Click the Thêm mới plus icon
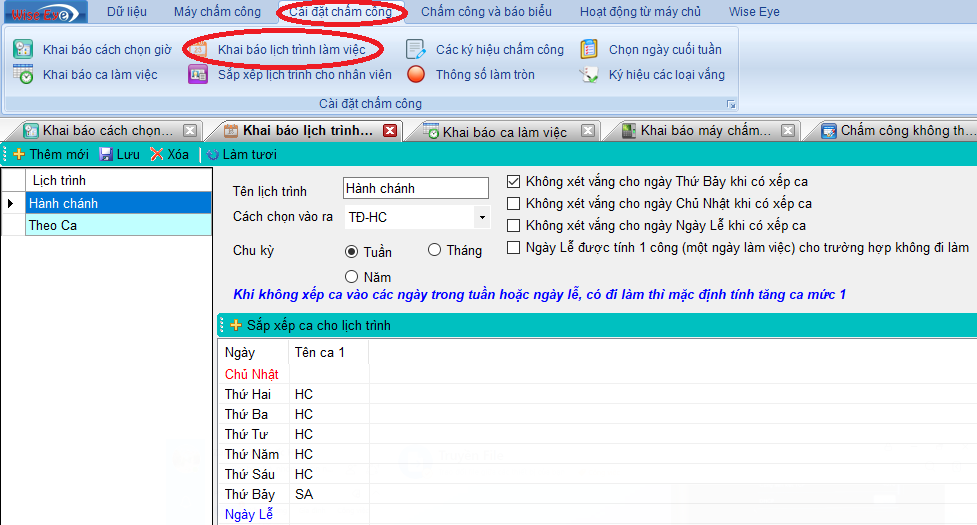 [x=19, y=154]
